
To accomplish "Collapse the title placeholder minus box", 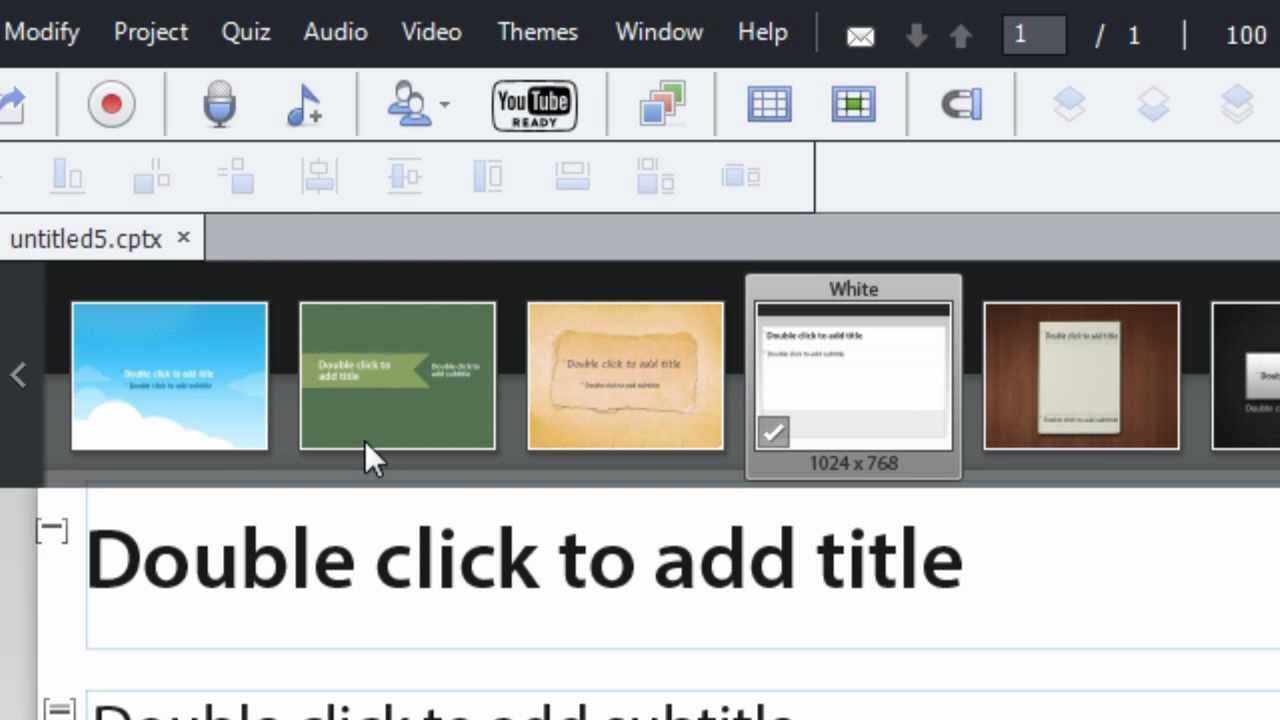I will click(x=52, y=530).
